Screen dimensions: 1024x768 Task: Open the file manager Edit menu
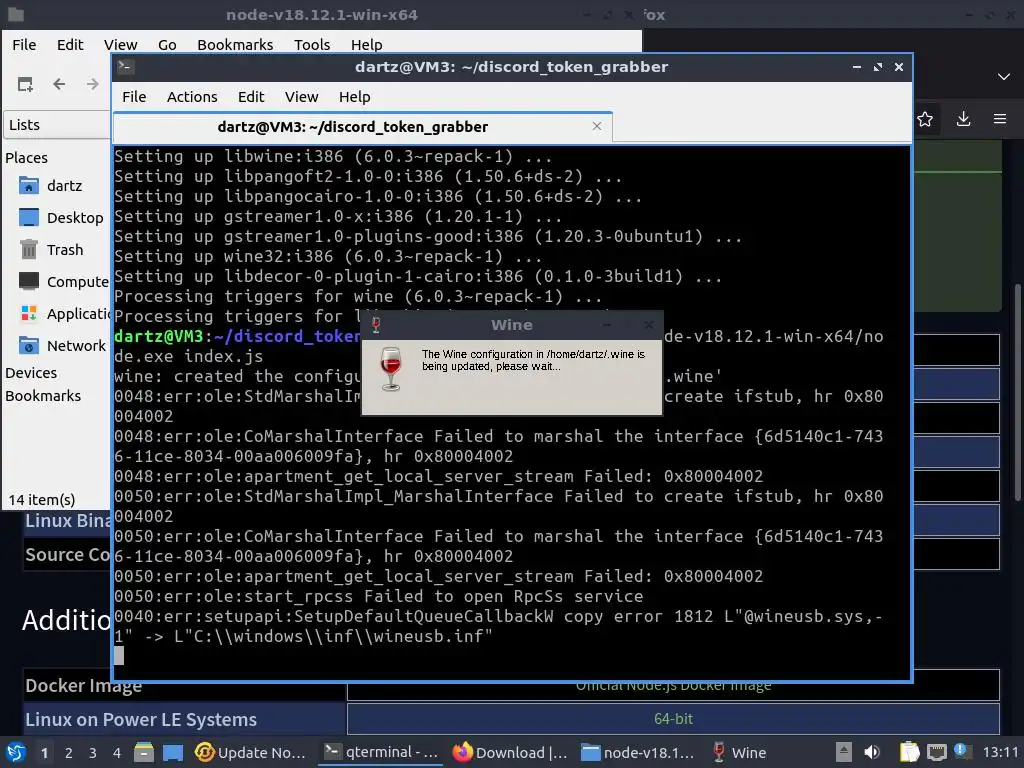(x=70, y=44)
